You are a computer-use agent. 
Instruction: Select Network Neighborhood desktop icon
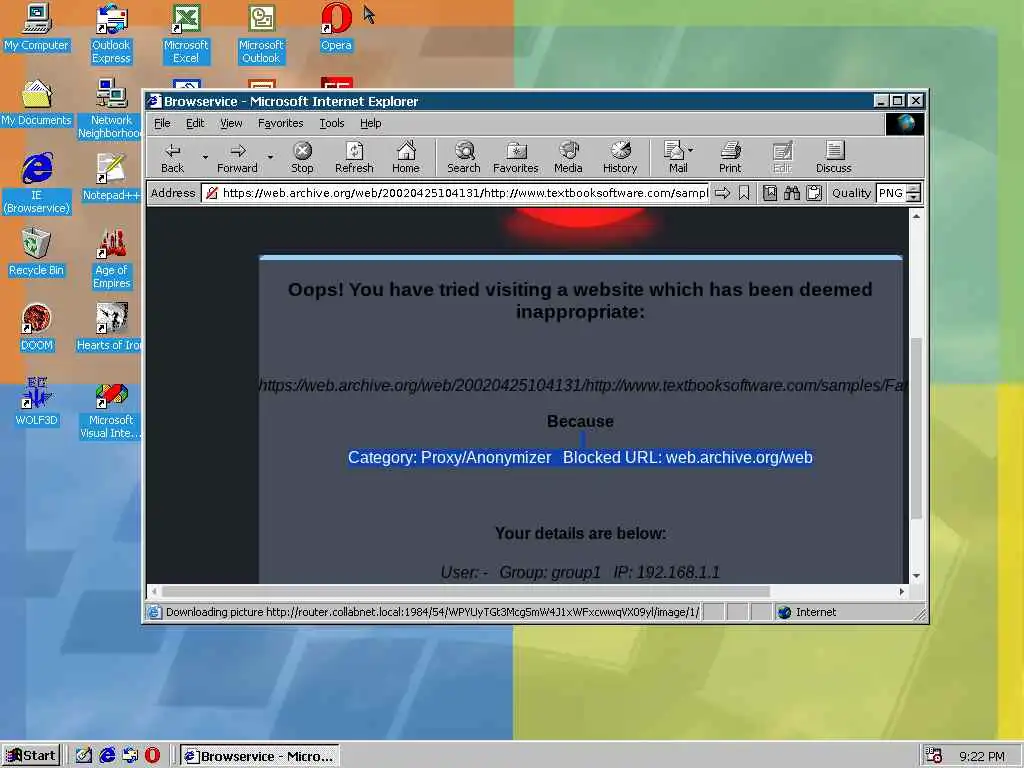pos(111,109)
